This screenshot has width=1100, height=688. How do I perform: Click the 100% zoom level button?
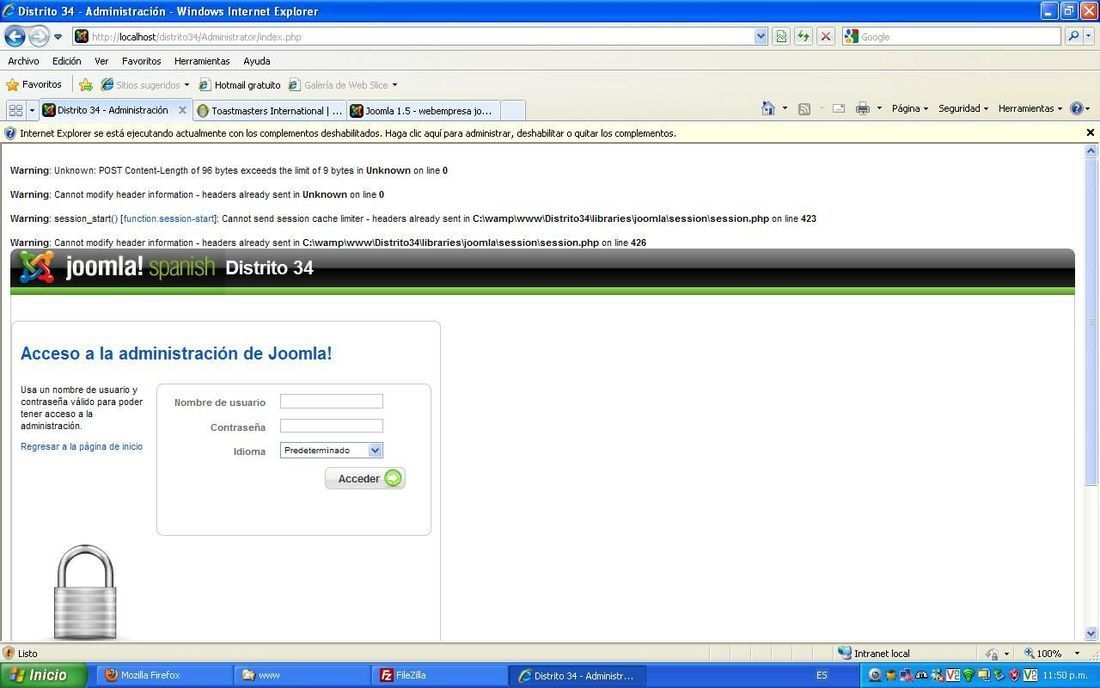point(1042,653)
